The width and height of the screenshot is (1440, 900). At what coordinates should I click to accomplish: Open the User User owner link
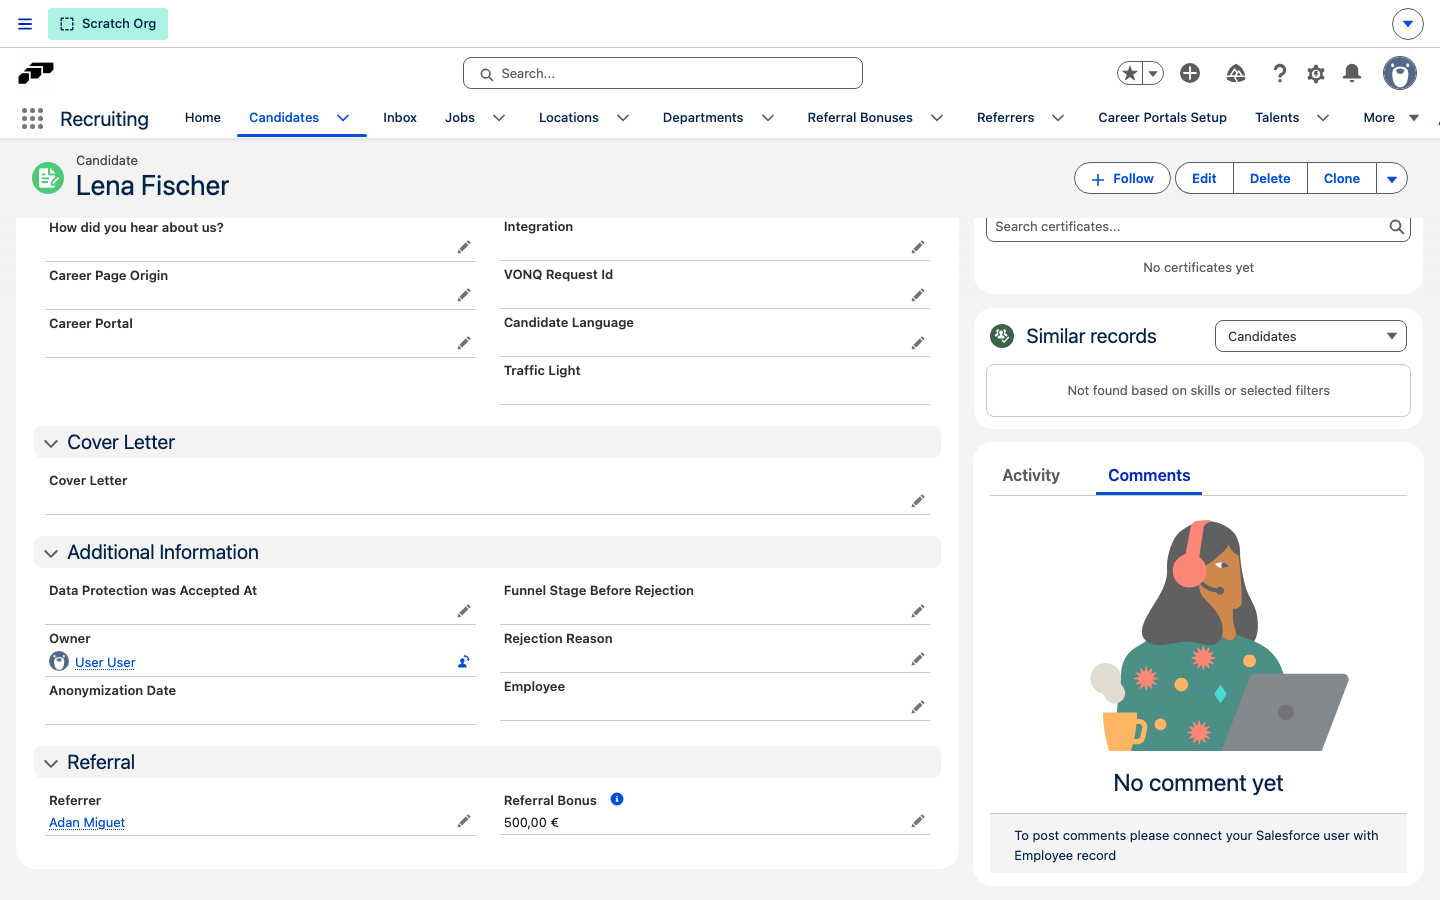click(x=105, y=663)
